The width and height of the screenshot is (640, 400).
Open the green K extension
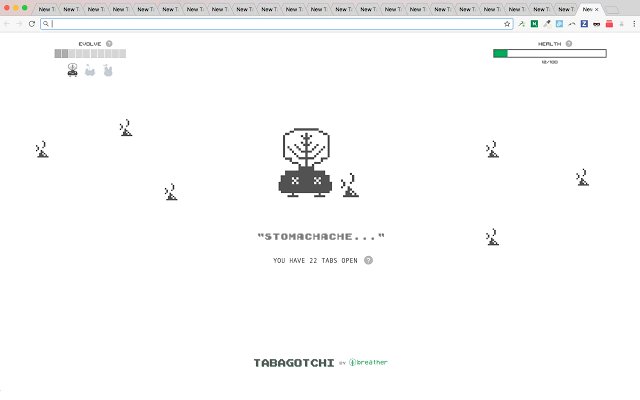tap(534, 24)
